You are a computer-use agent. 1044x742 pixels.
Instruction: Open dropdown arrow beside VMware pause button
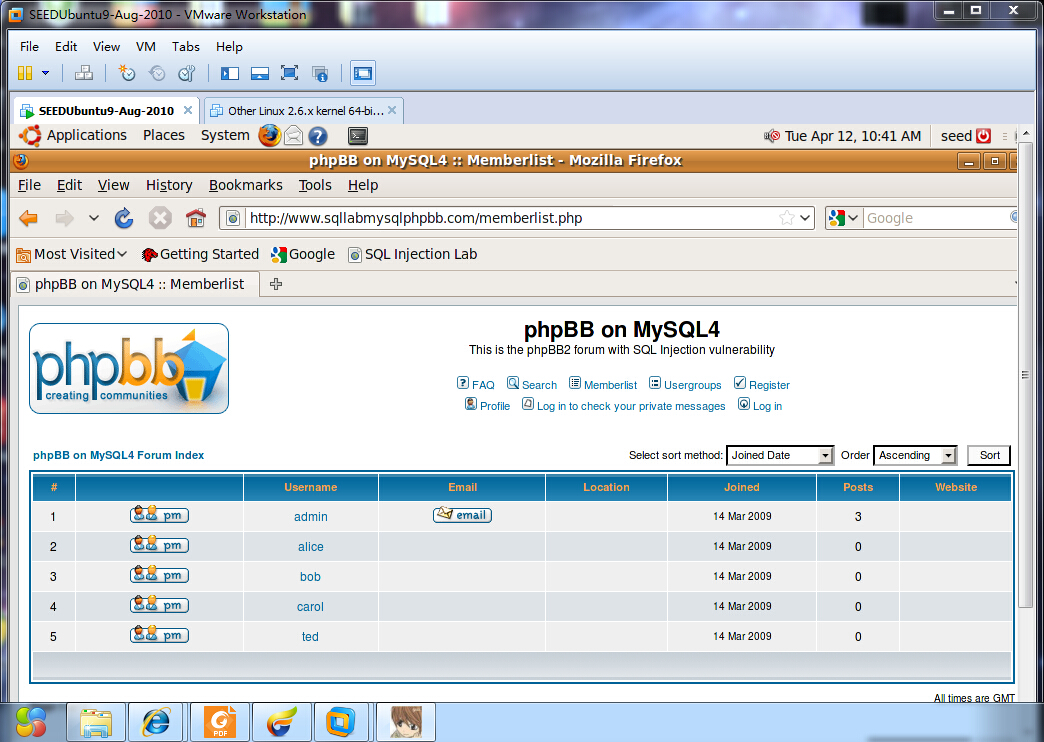[45, 73]
